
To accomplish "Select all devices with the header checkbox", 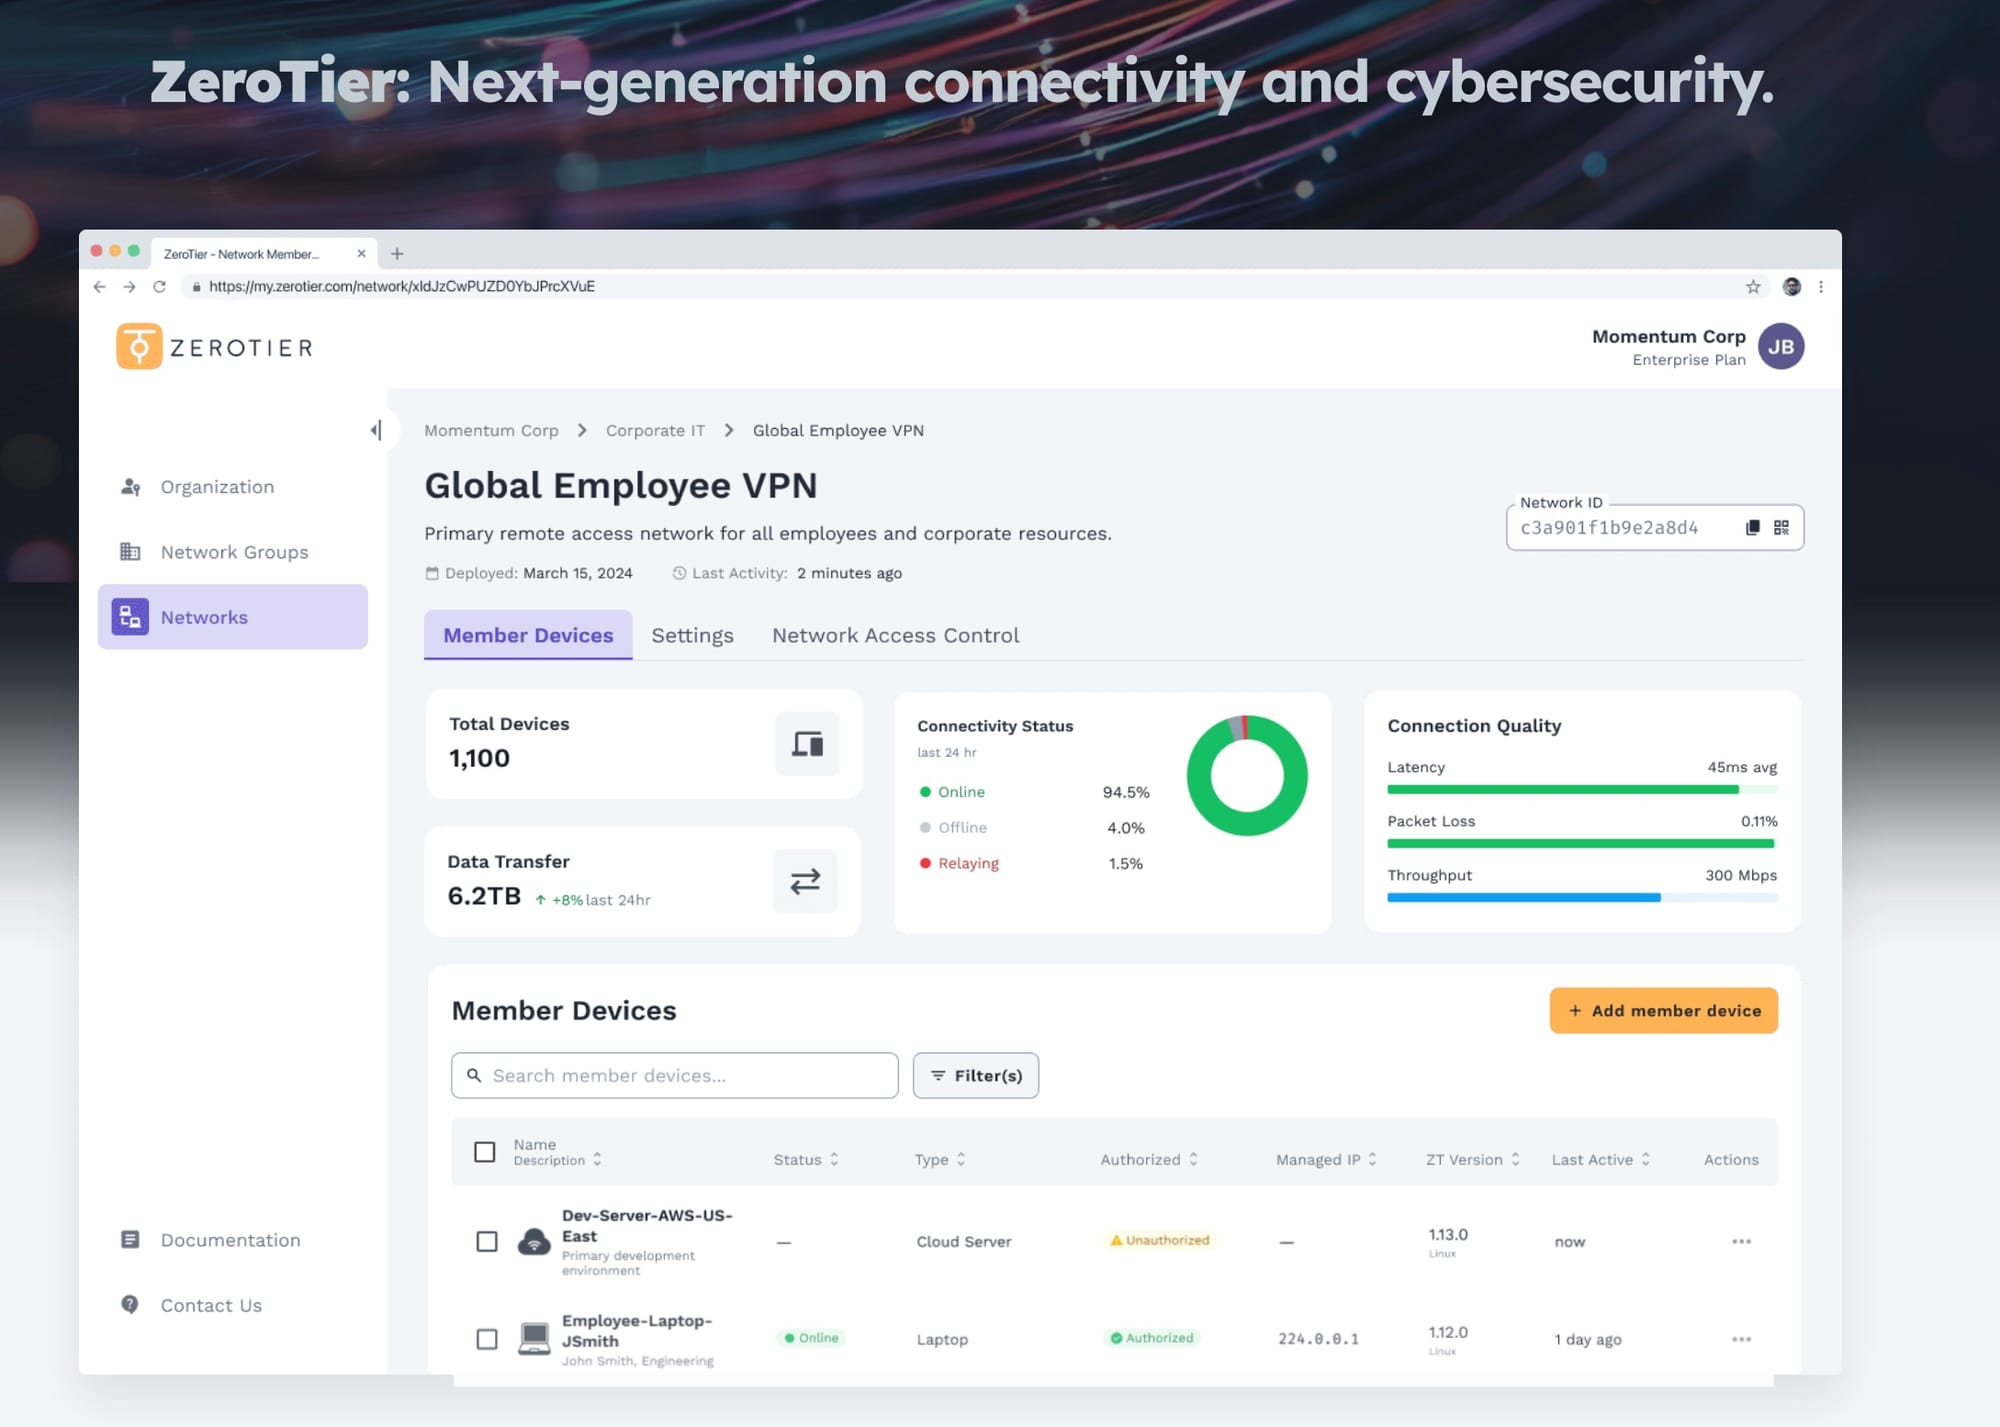I will (485, 1152).
